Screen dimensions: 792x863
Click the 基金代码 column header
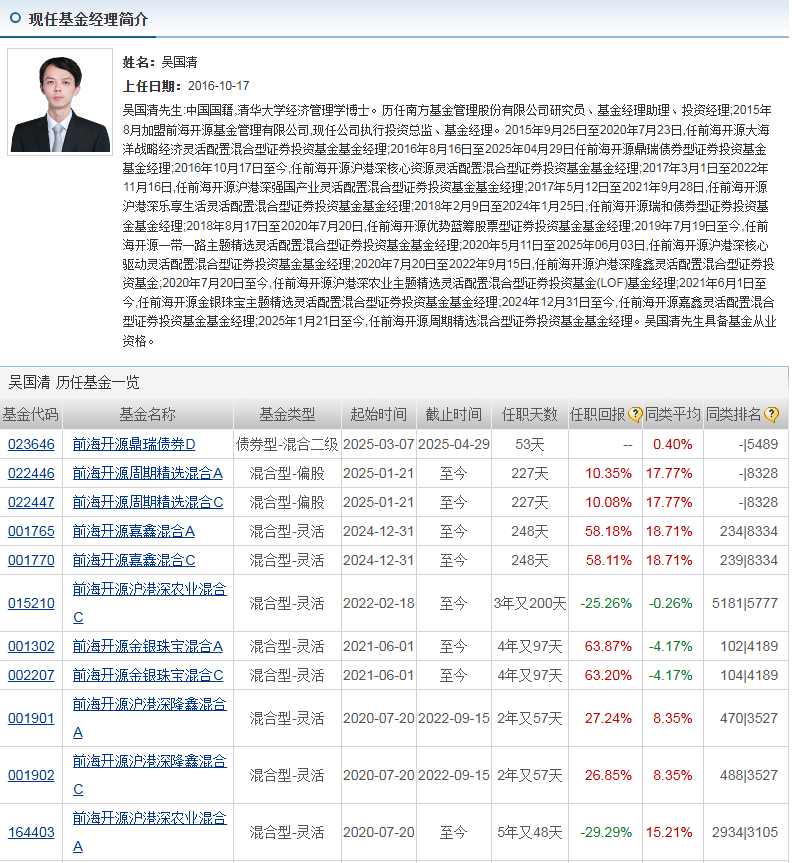tap(31, 414)
